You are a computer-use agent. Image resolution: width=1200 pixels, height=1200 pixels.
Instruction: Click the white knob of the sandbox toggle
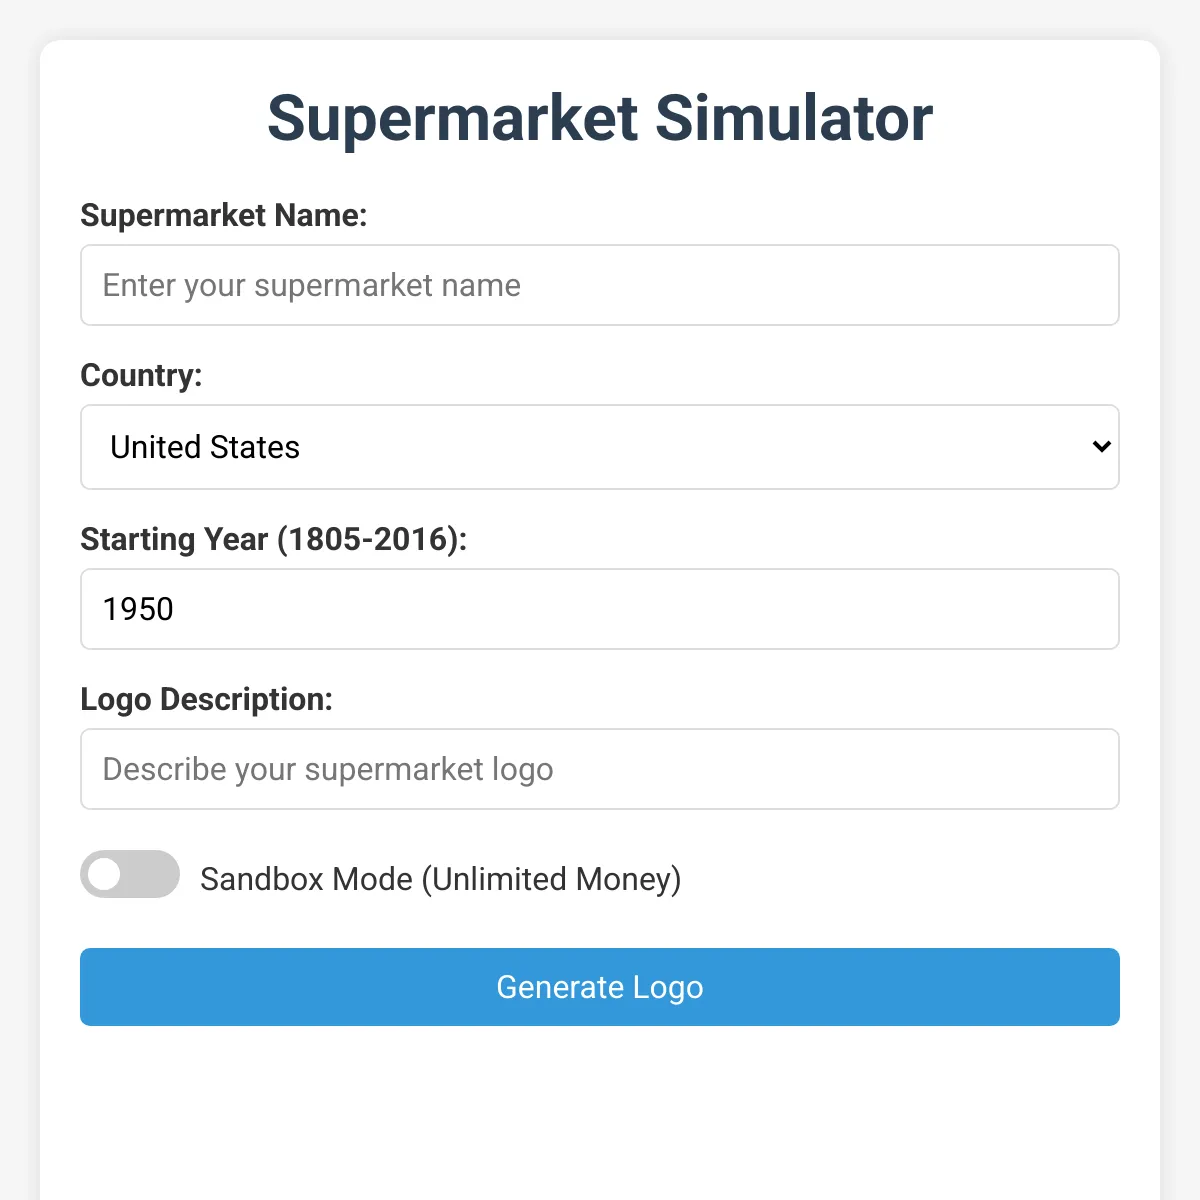tap(104, 874)
